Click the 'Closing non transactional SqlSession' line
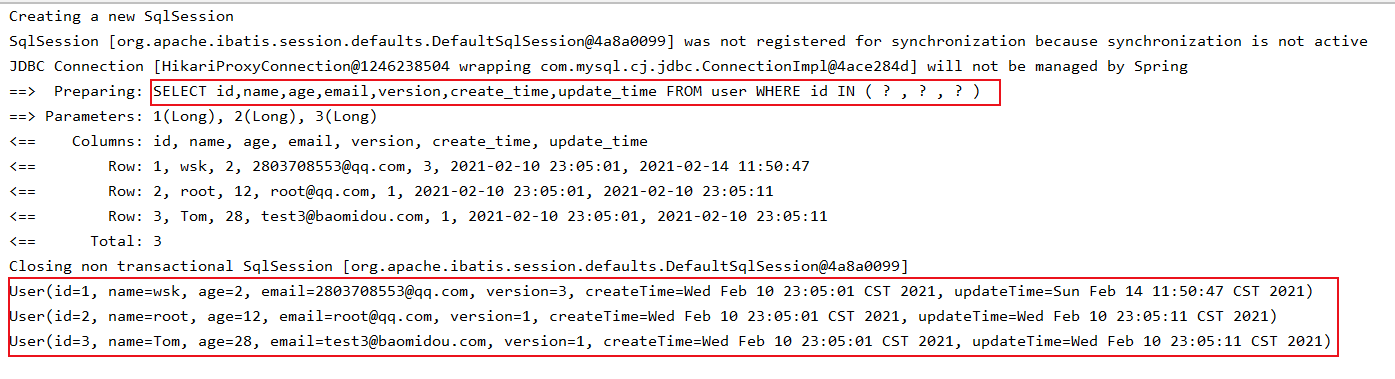 coord(458,266)
